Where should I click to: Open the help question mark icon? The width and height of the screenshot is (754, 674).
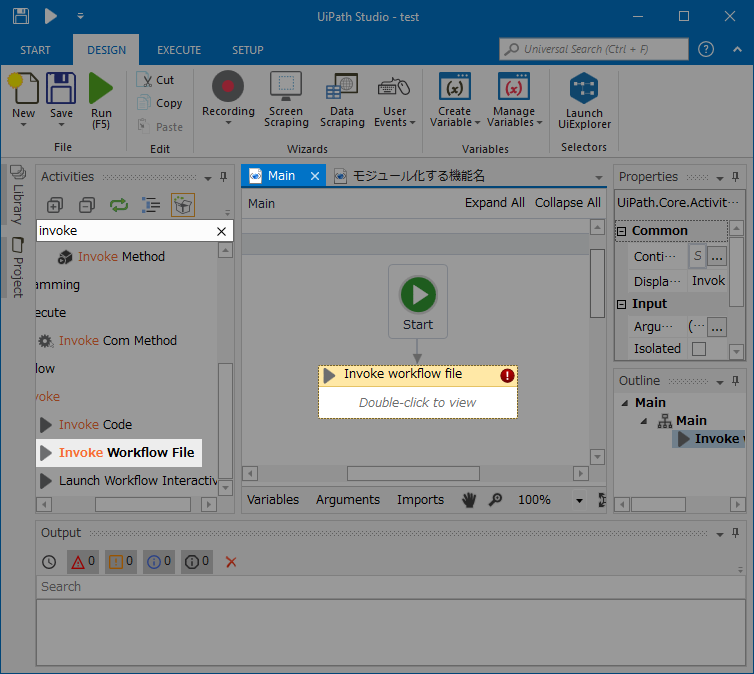pos(706,49)
